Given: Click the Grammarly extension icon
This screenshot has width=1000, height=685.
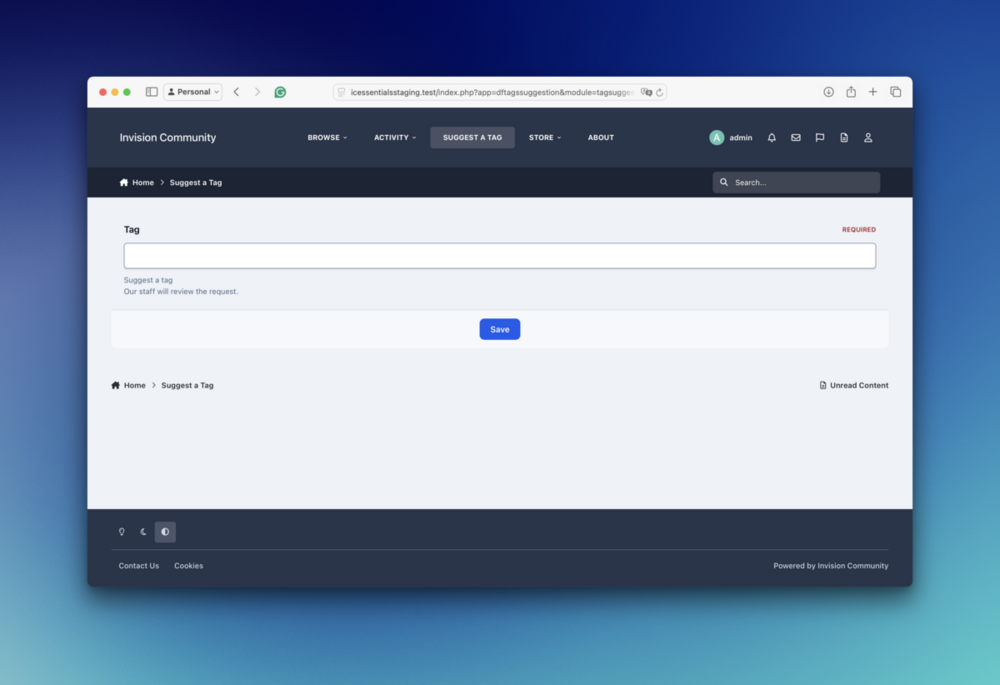Looking at the screenshot, I should click(280, 92).
